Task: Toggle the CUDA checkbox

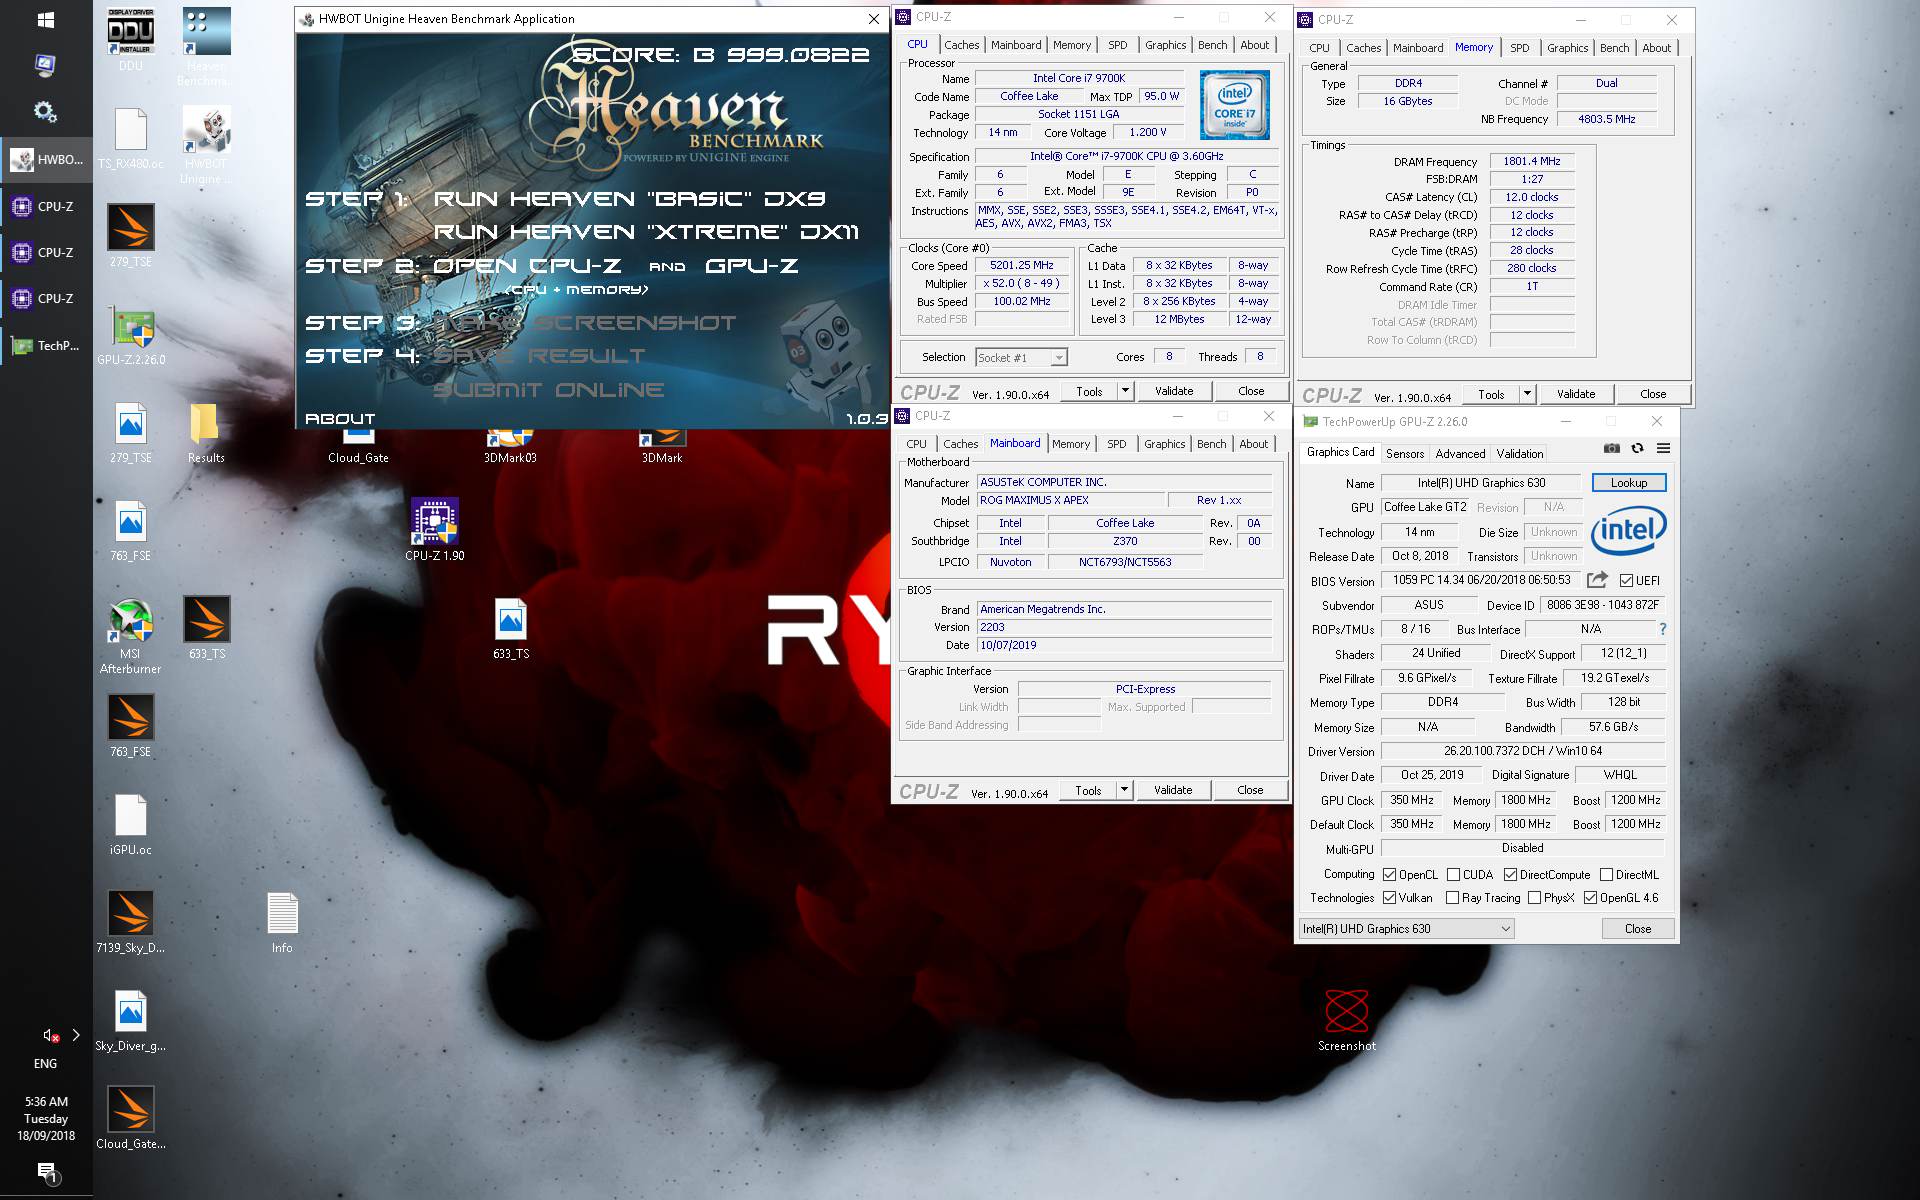Action: tap(1453, 874)
